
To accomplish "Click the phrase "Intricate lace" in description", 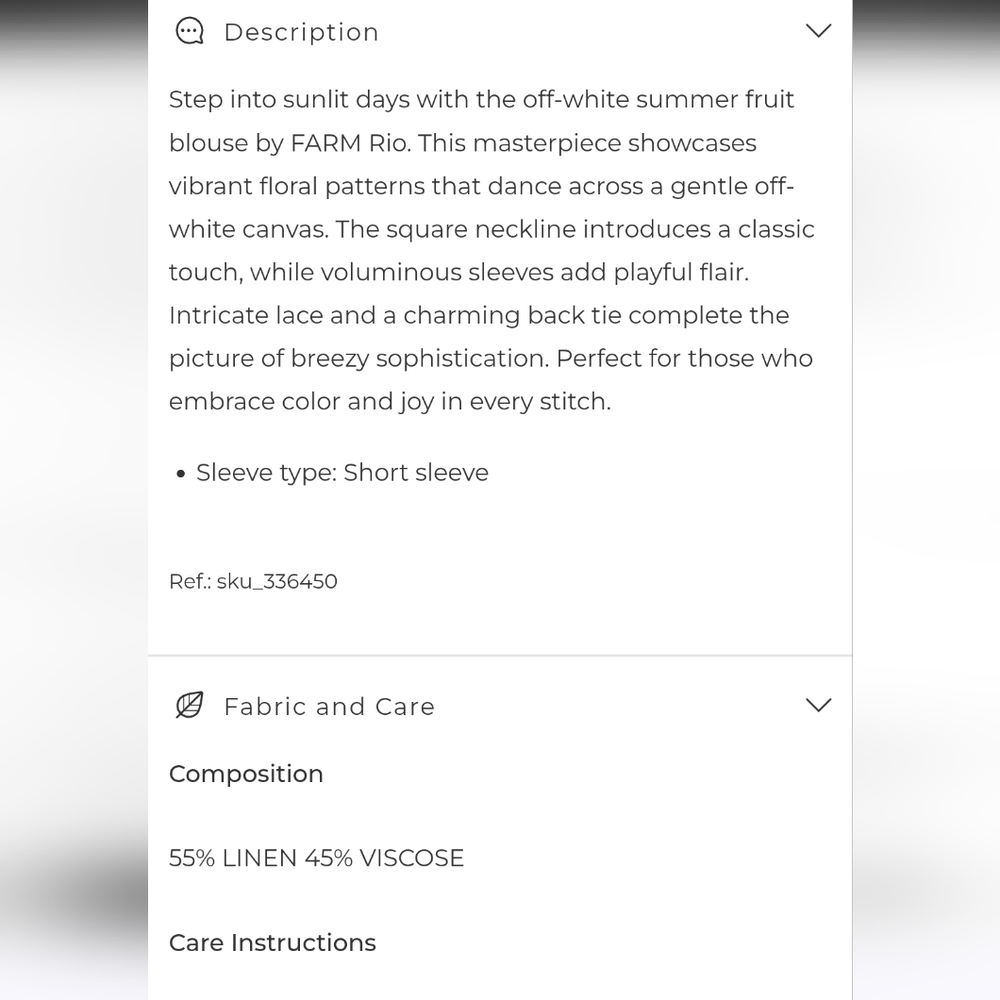I will [x=245, y=315].
